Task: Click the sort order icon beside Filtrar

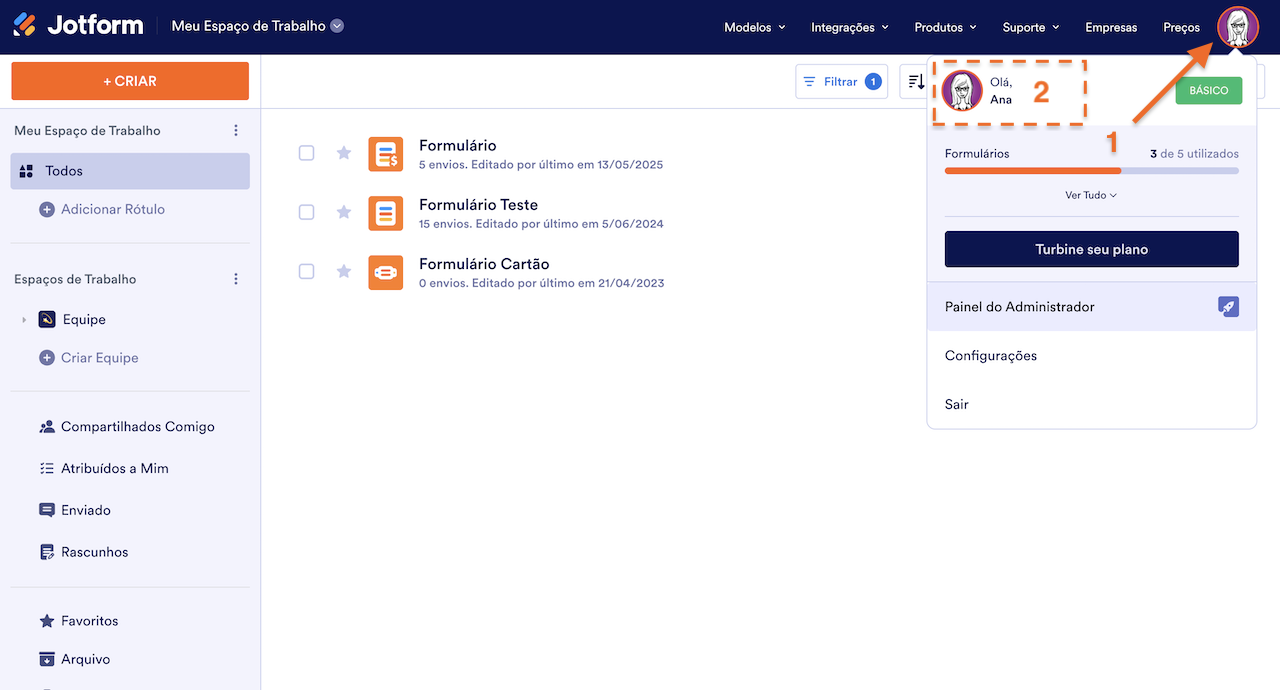Action: 916,80
